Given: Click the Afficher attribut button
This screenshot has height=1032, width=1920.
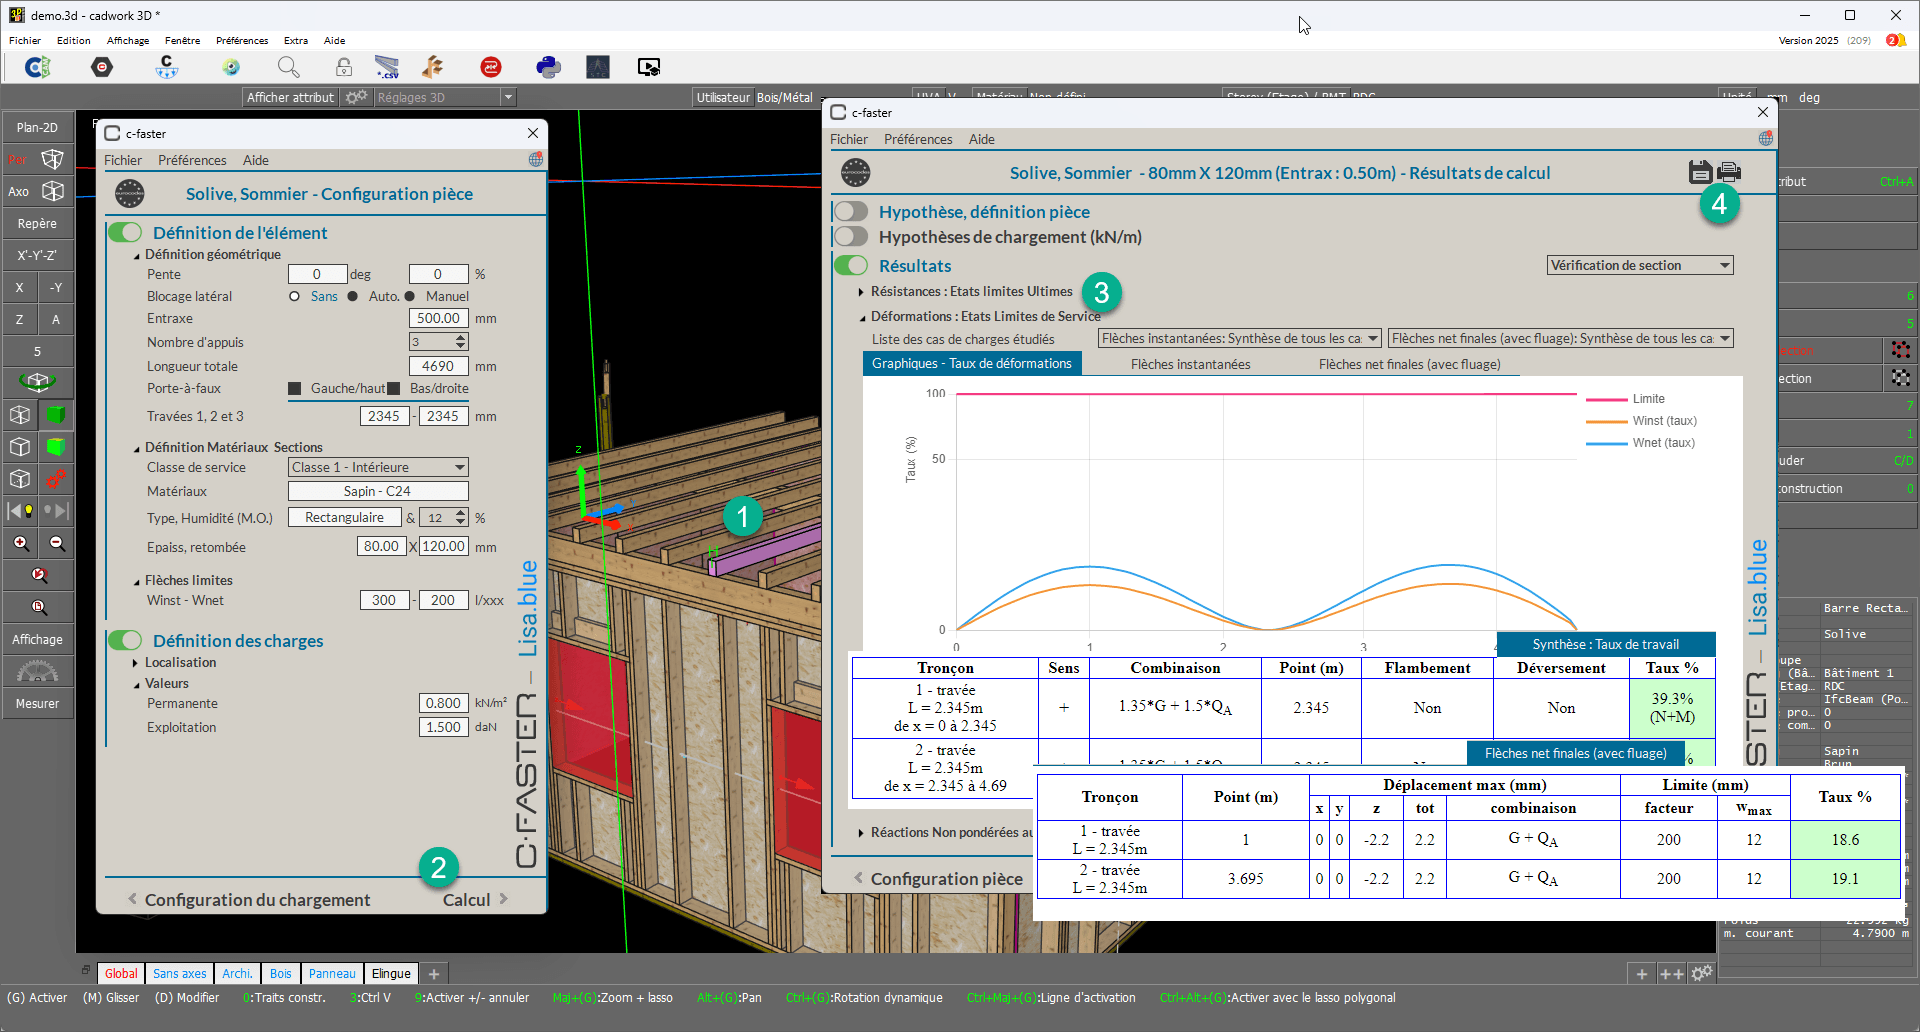Looking at the screenshot, I should click(290, 97).
